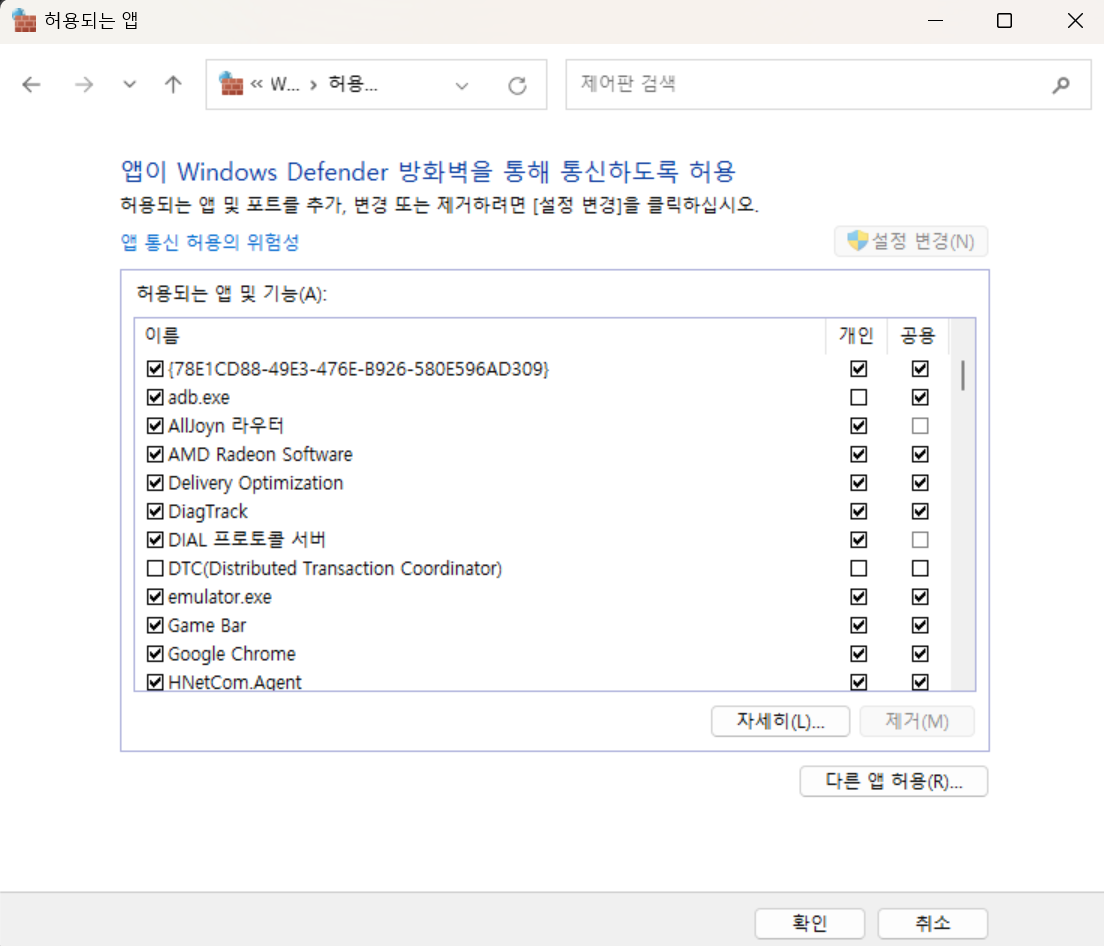Toggle the adb.exe name checkbox
Image resolution: width=1104 pixels, height=946 pixels.
point(155,398)
